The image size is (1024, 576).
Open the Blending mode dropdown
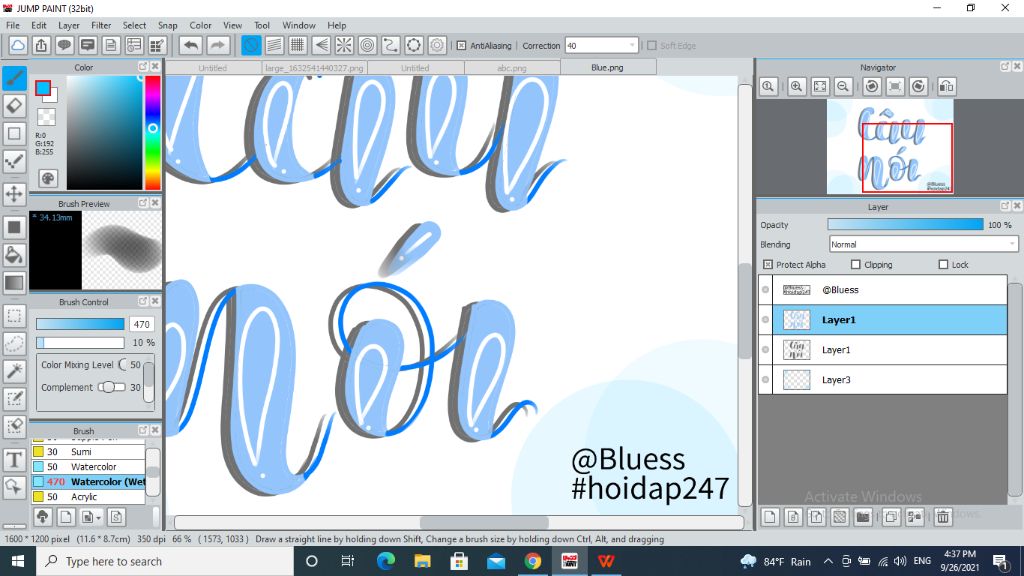coord(923,244)
